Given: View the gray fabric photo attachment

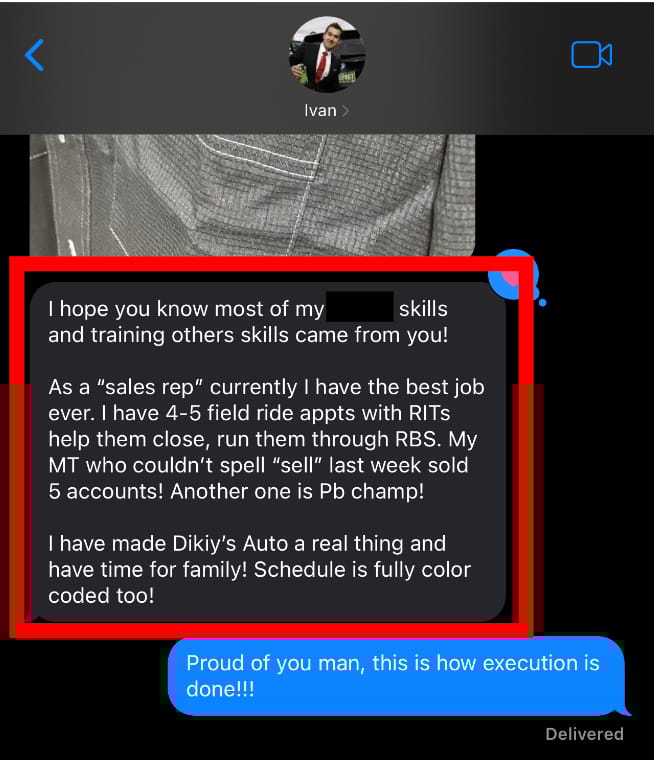Looking at the screenshot, I should [x=252, y=195].
